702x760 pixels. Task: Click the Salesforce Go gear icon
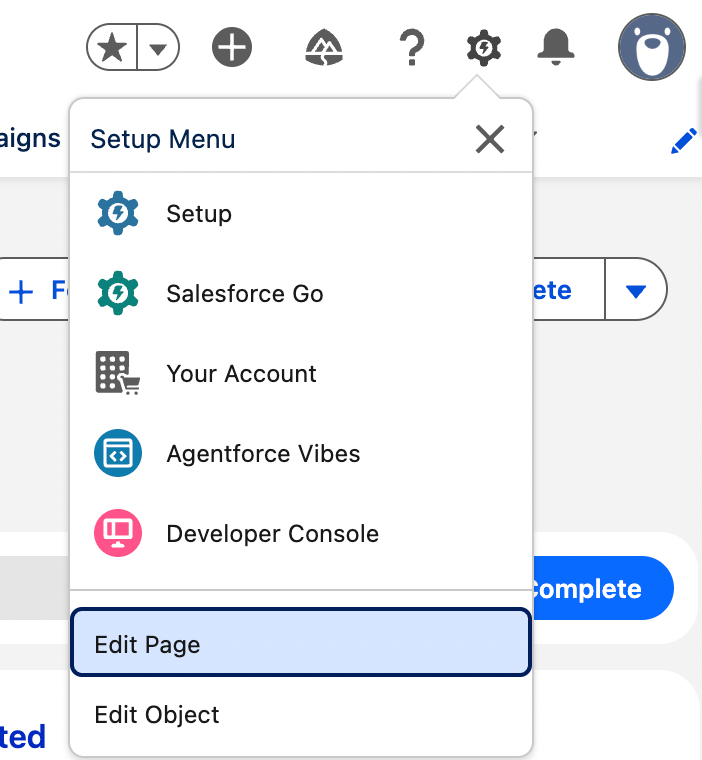point(119,293)
